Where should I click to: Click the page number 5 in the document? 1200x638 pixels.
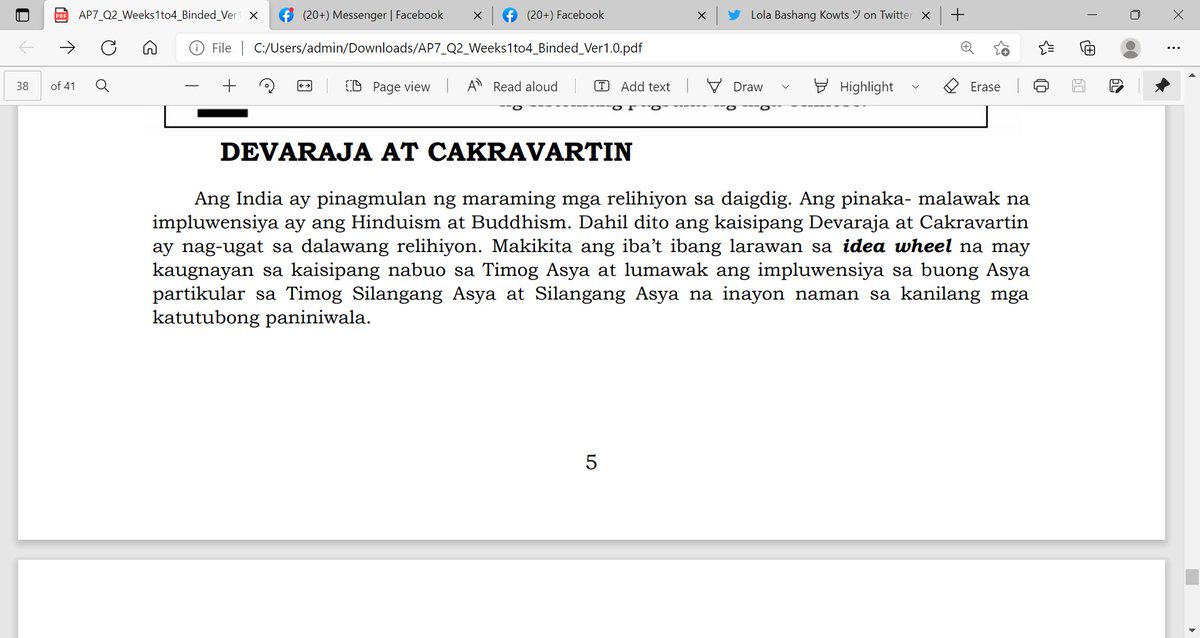pos(591,463)
